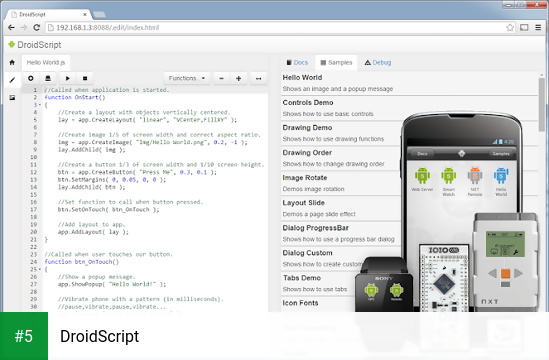Click 'function OnStart()' code line
549x360 pixels.
coord(75,98)
